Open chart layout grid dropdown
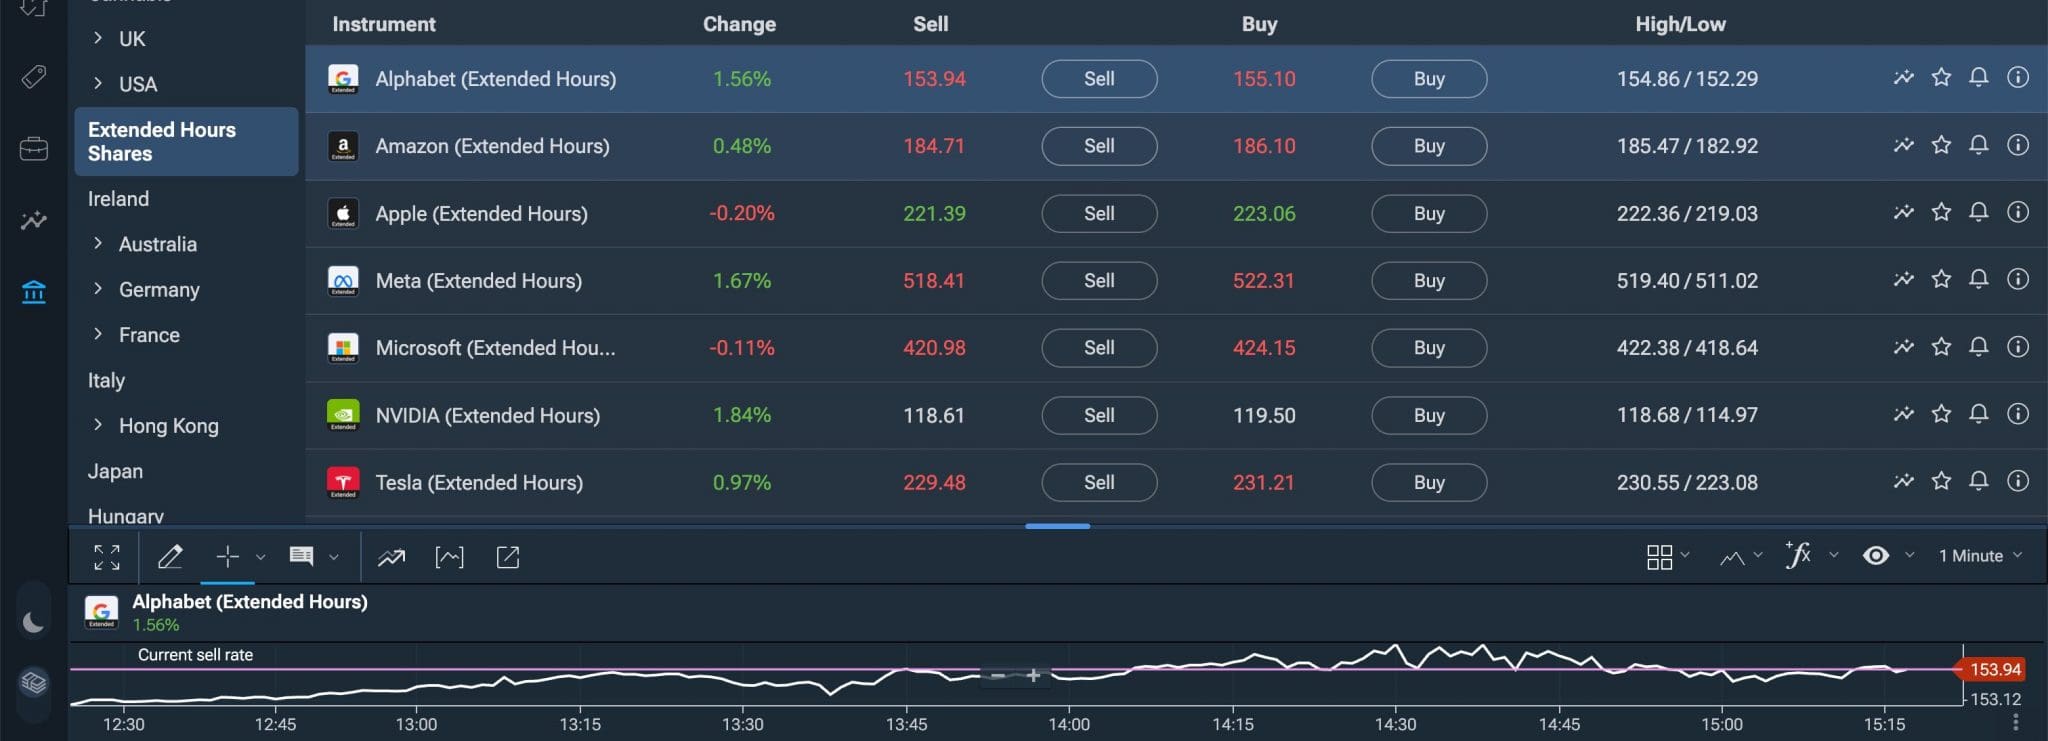Image resolution: width=2048 pixels, height=741 pixels. [x=1667, y=557]
